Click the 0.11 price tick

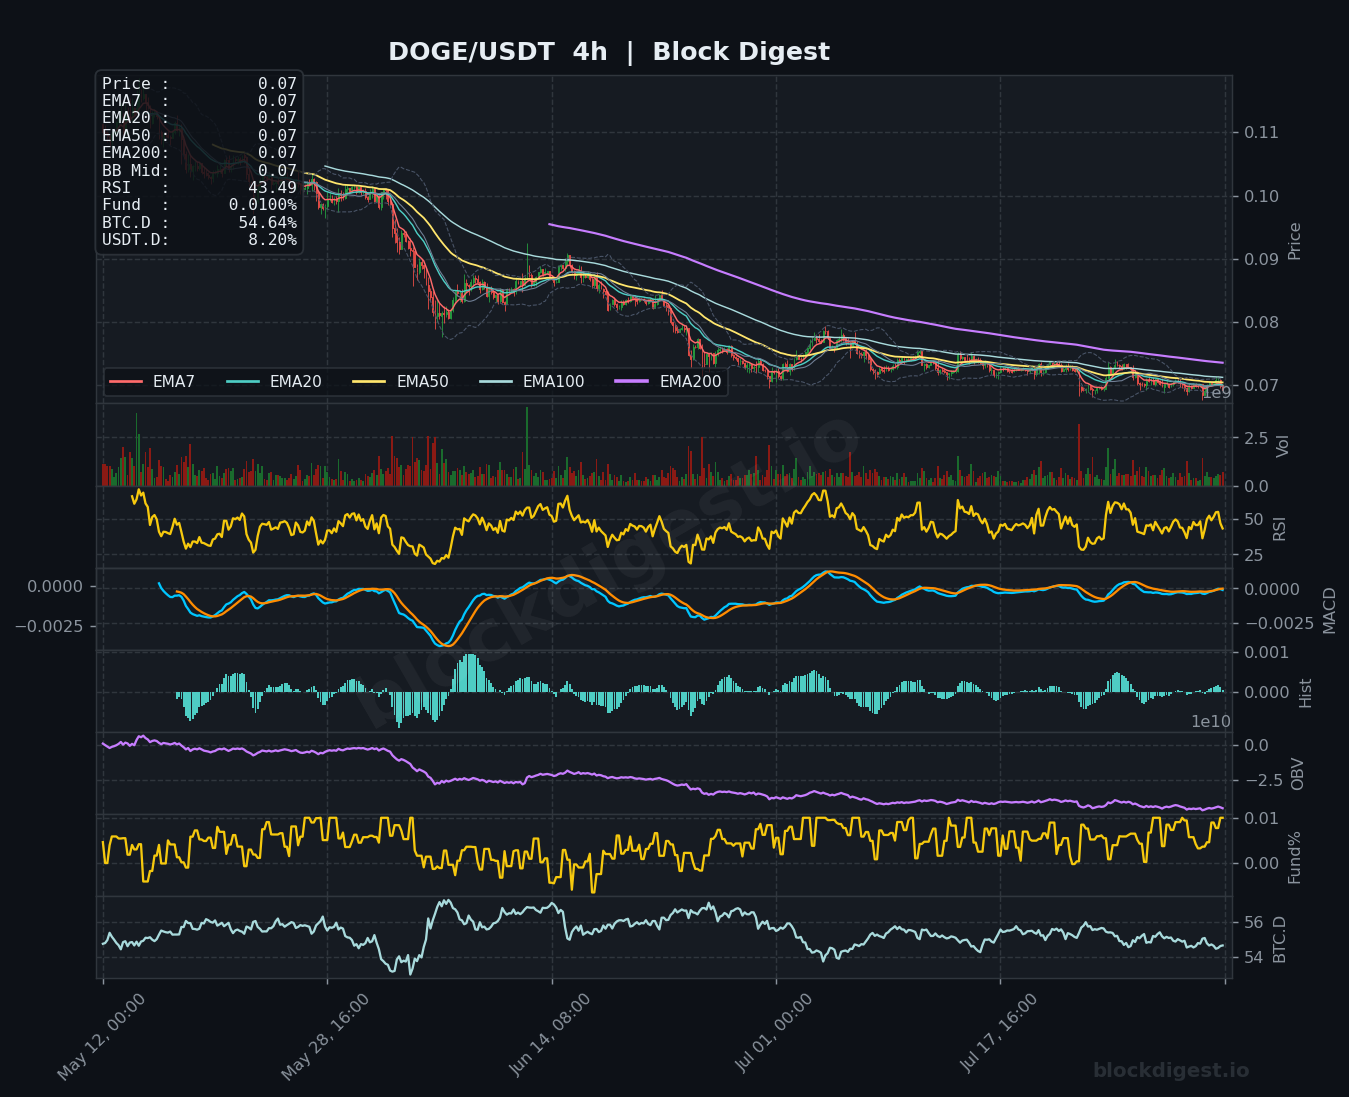click(1261, 132)
